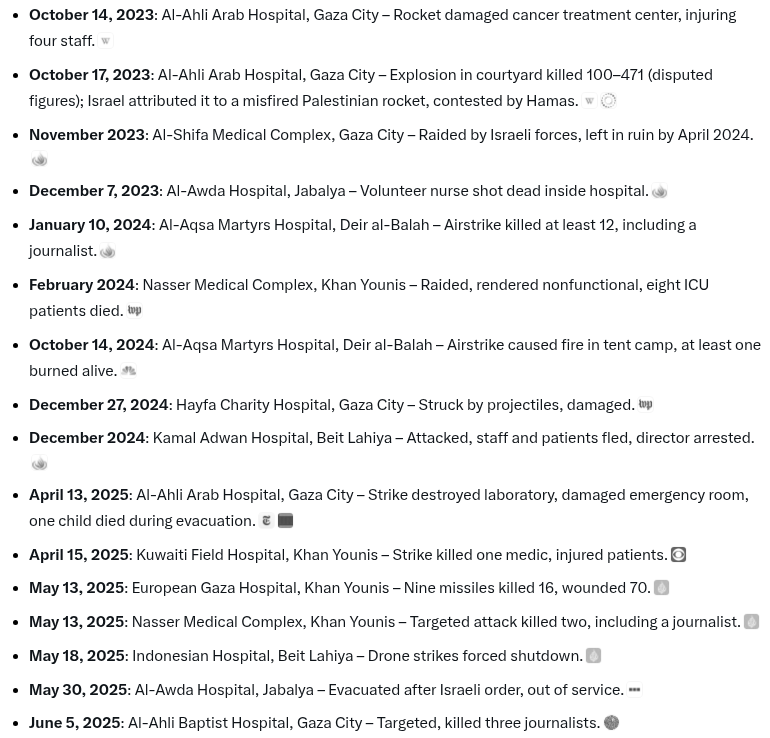Open the citation icon for the May 13 Nasser Medical Complex attack
This screenshot has height=738, width=770.
point(751,622)
